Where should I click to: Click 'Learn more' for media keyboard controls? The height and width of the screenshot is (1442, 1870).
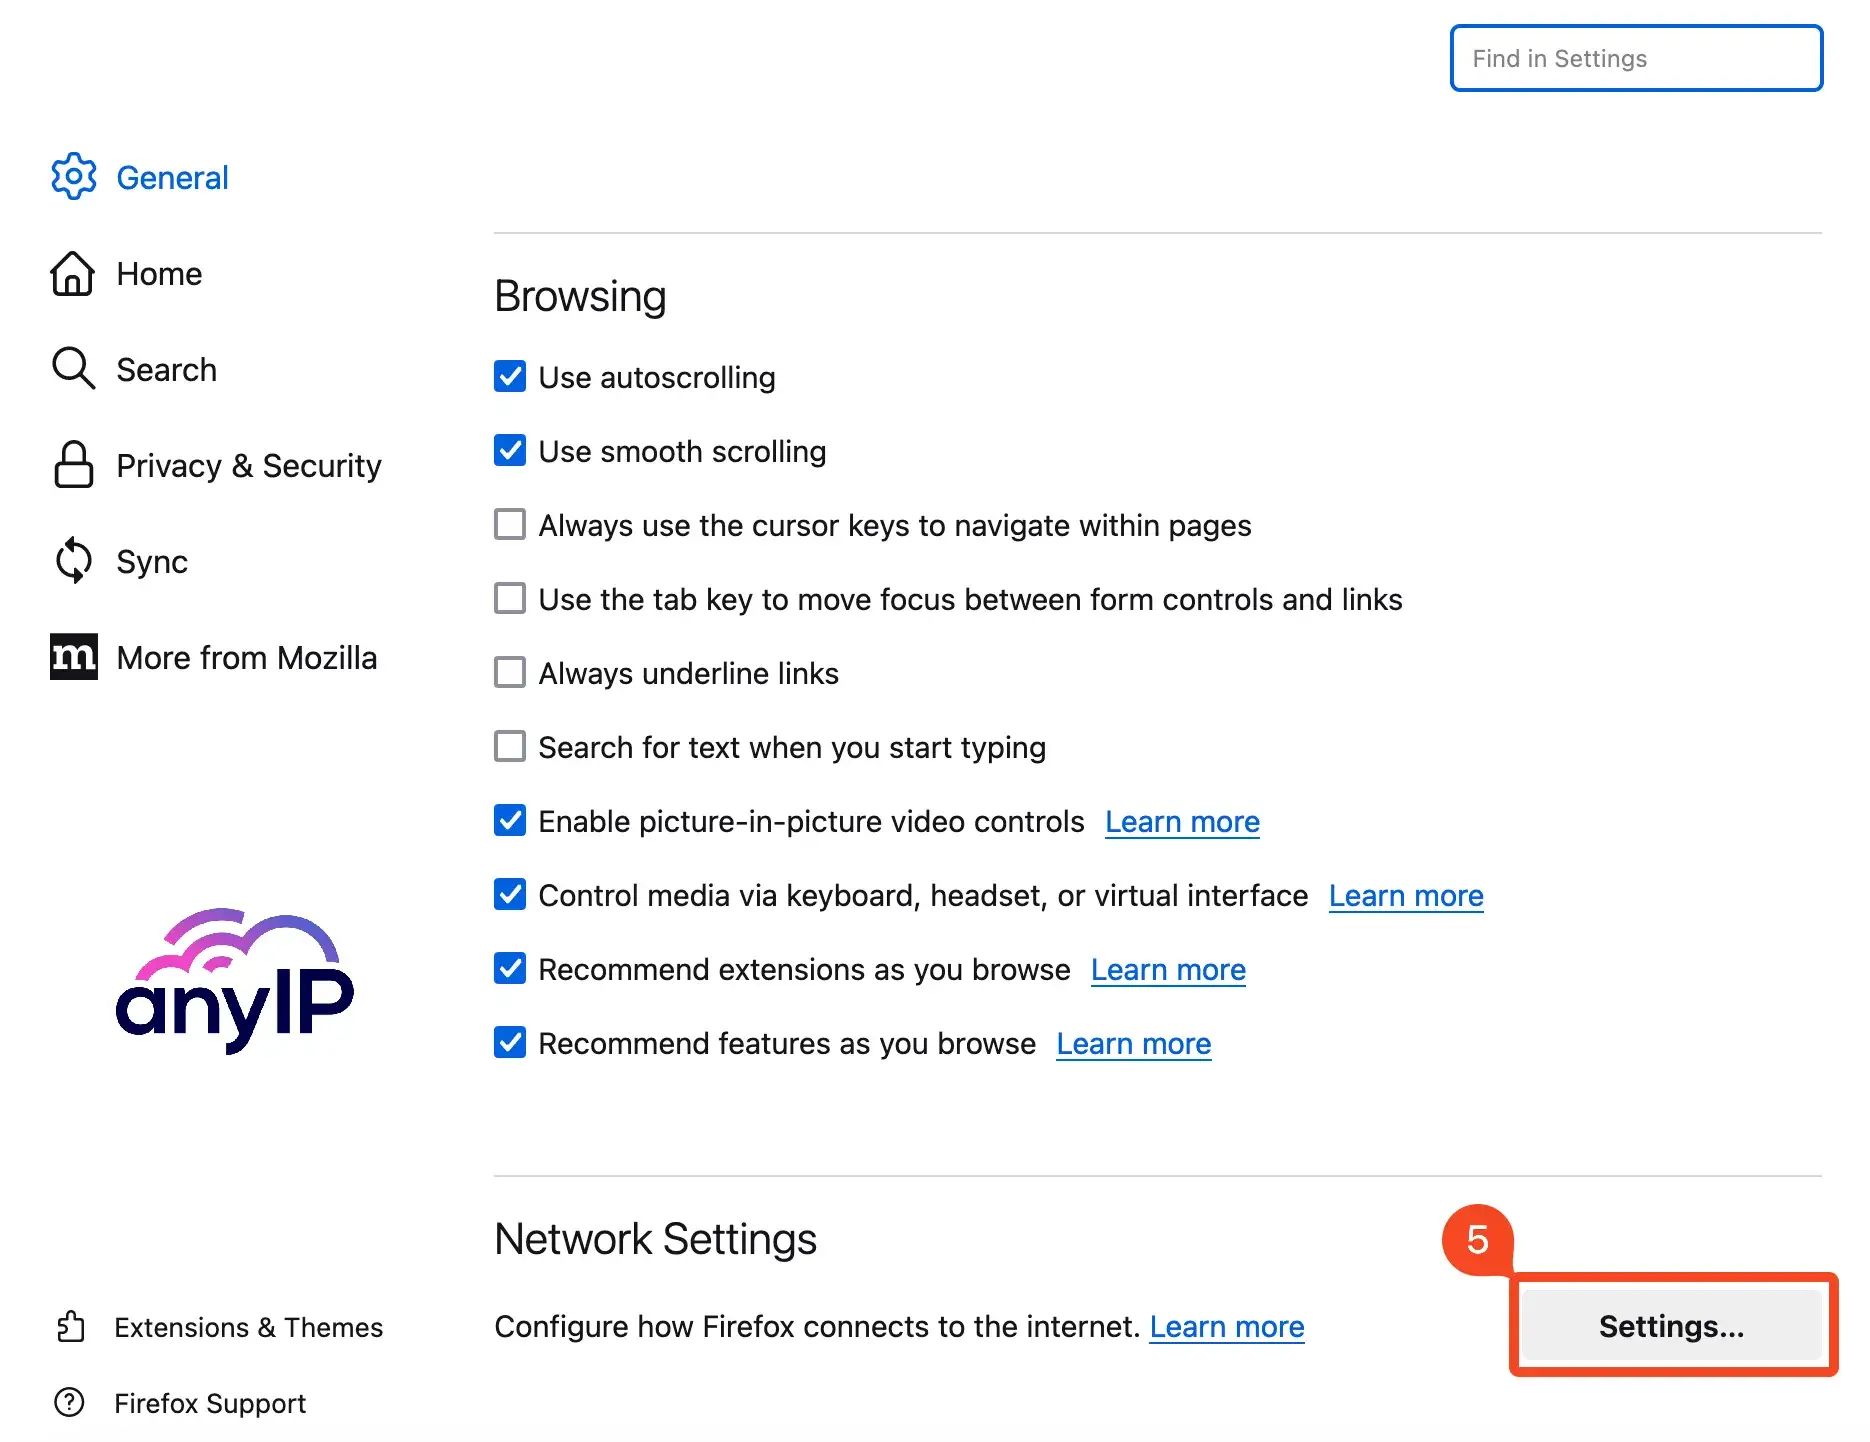coord(1406,895)
